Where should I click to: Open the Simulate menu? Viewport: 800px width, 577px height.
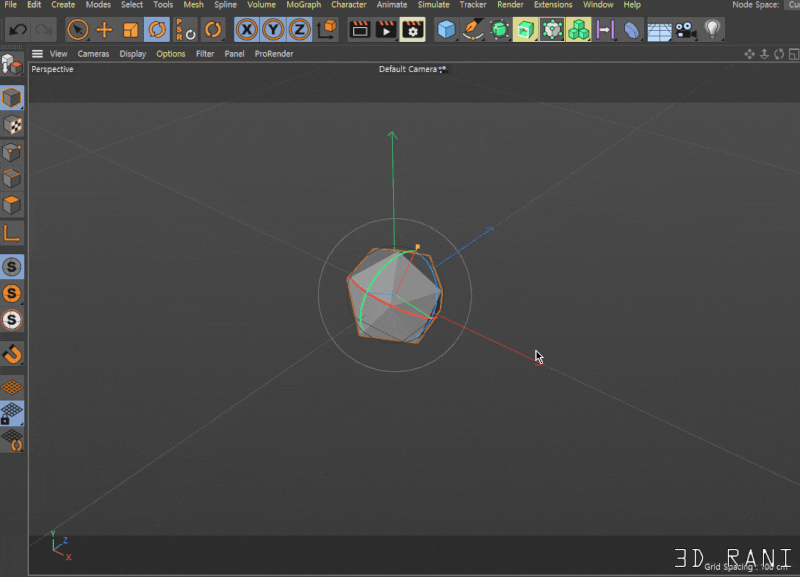(x=433, y=4)
